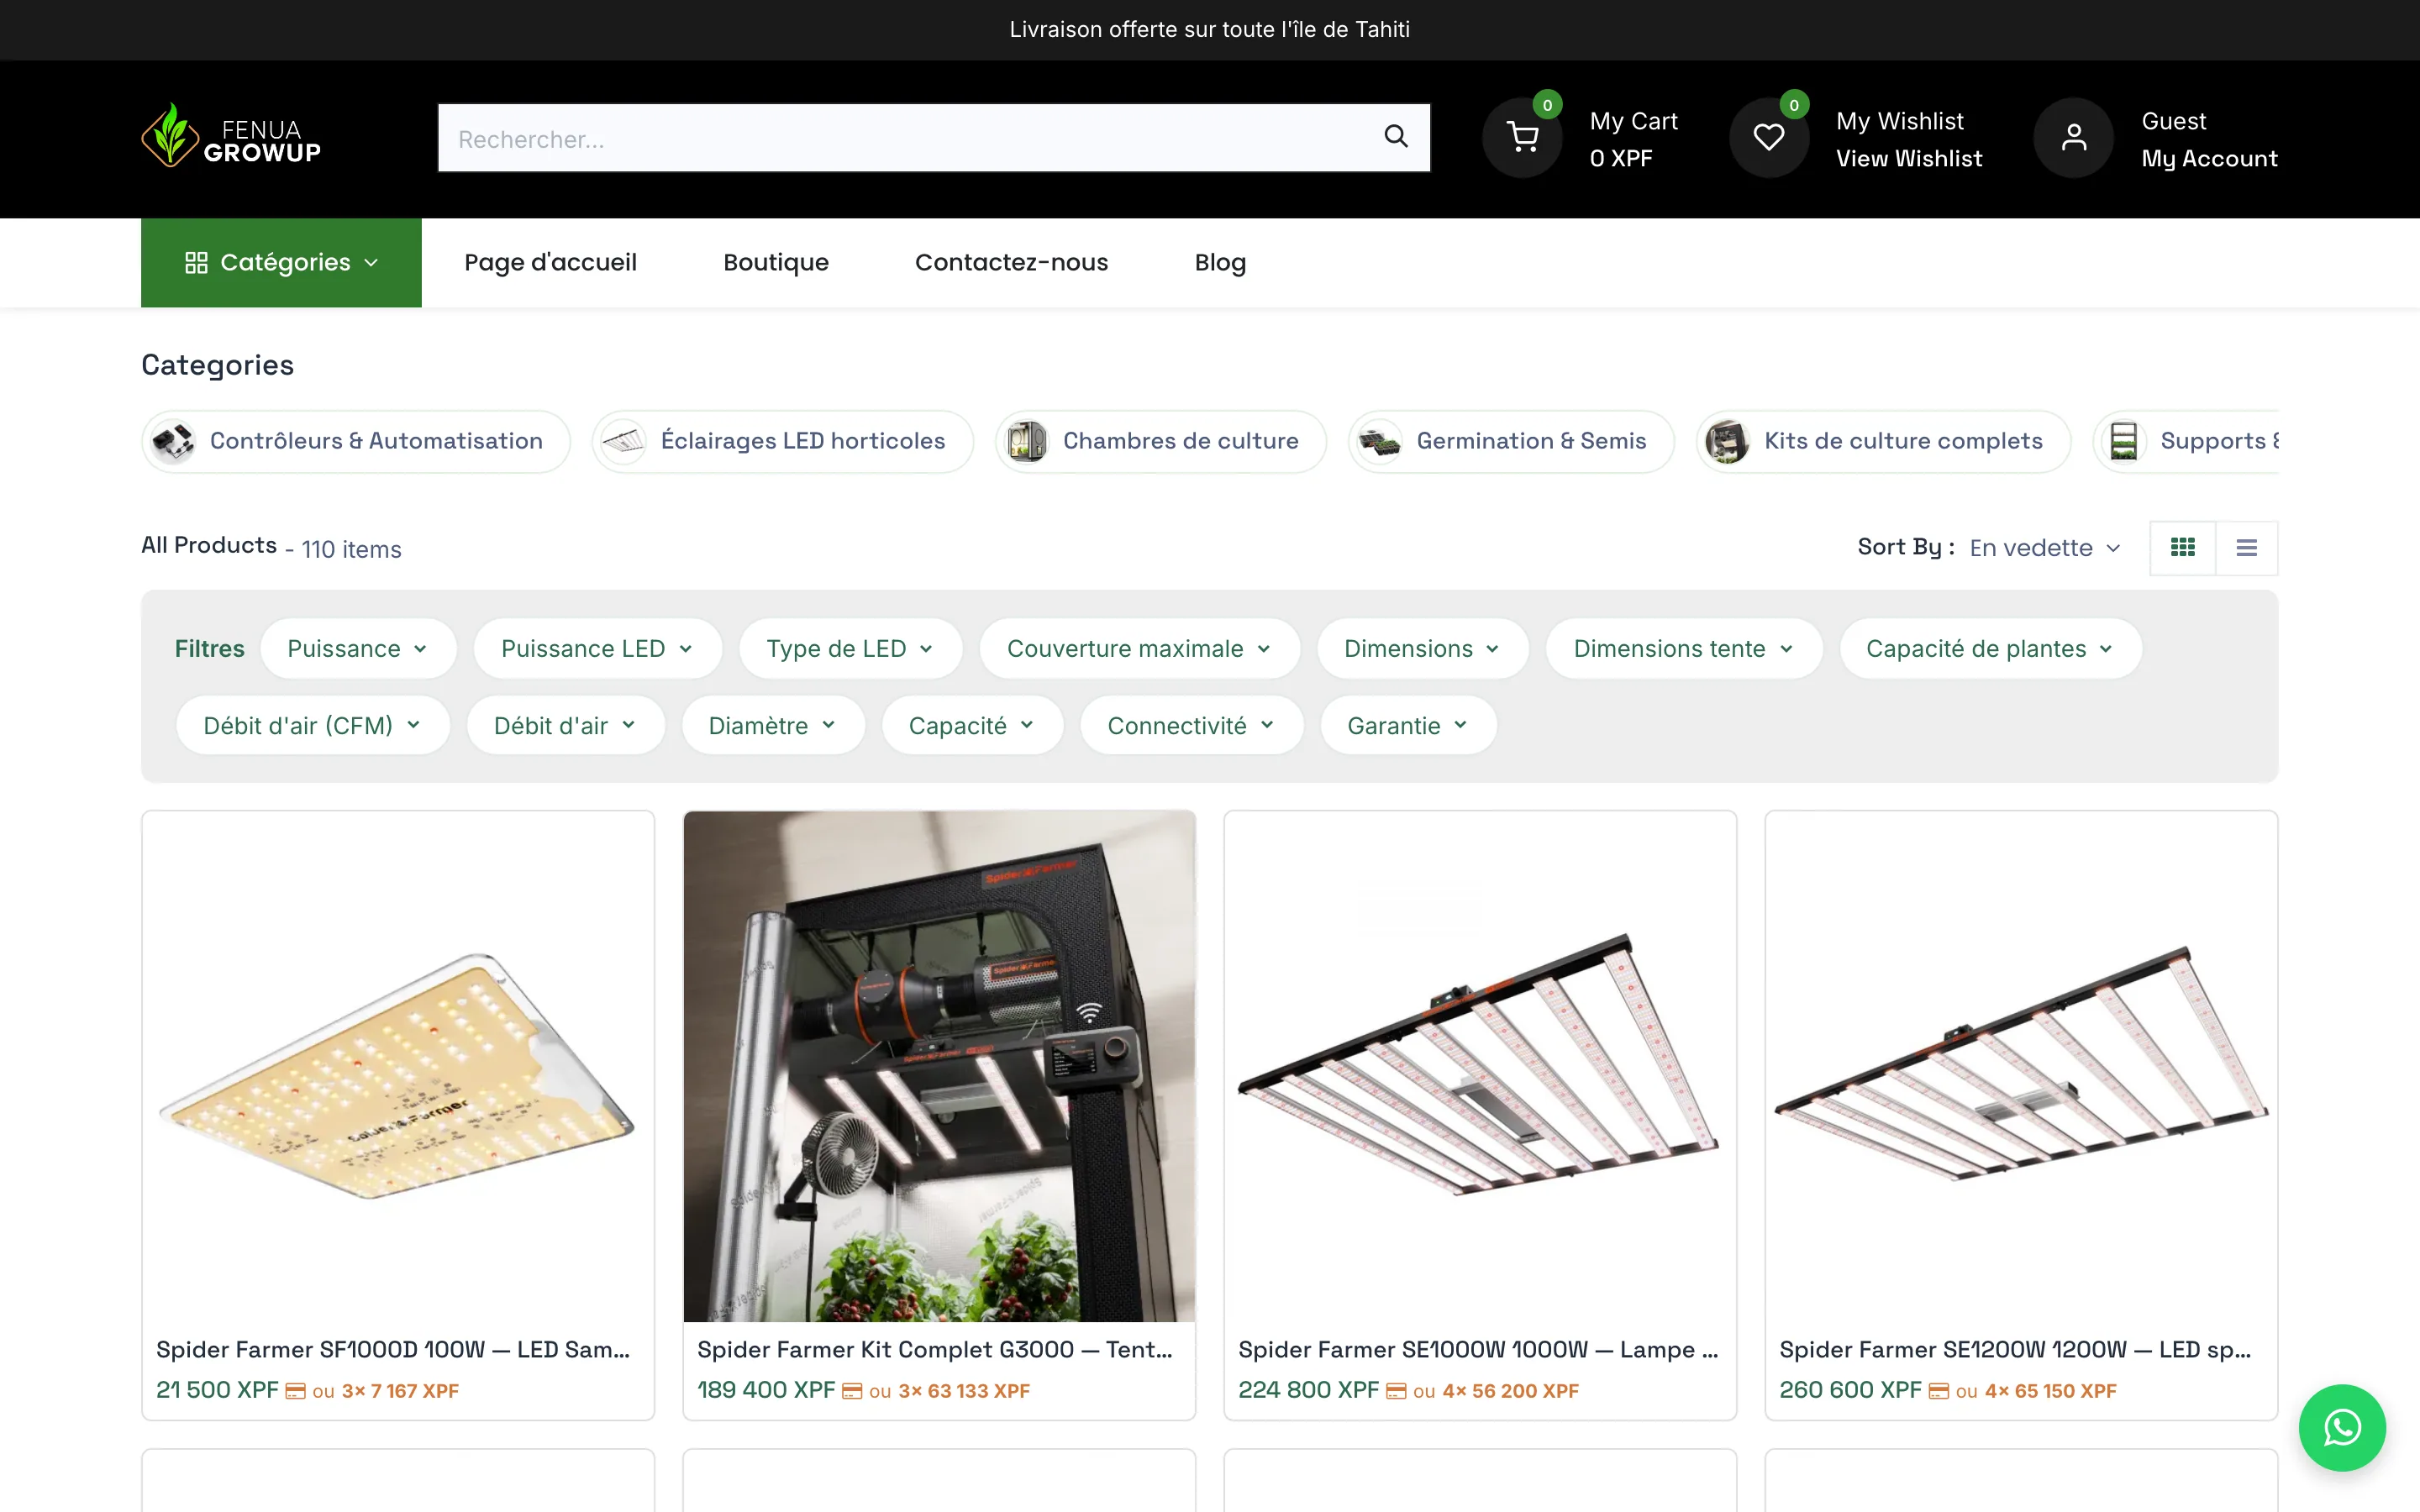Click "ou 3× 63 133 XPF" installment text
The width and height of the screenshot is (2420, 1512).
(x=949, y=1391)
